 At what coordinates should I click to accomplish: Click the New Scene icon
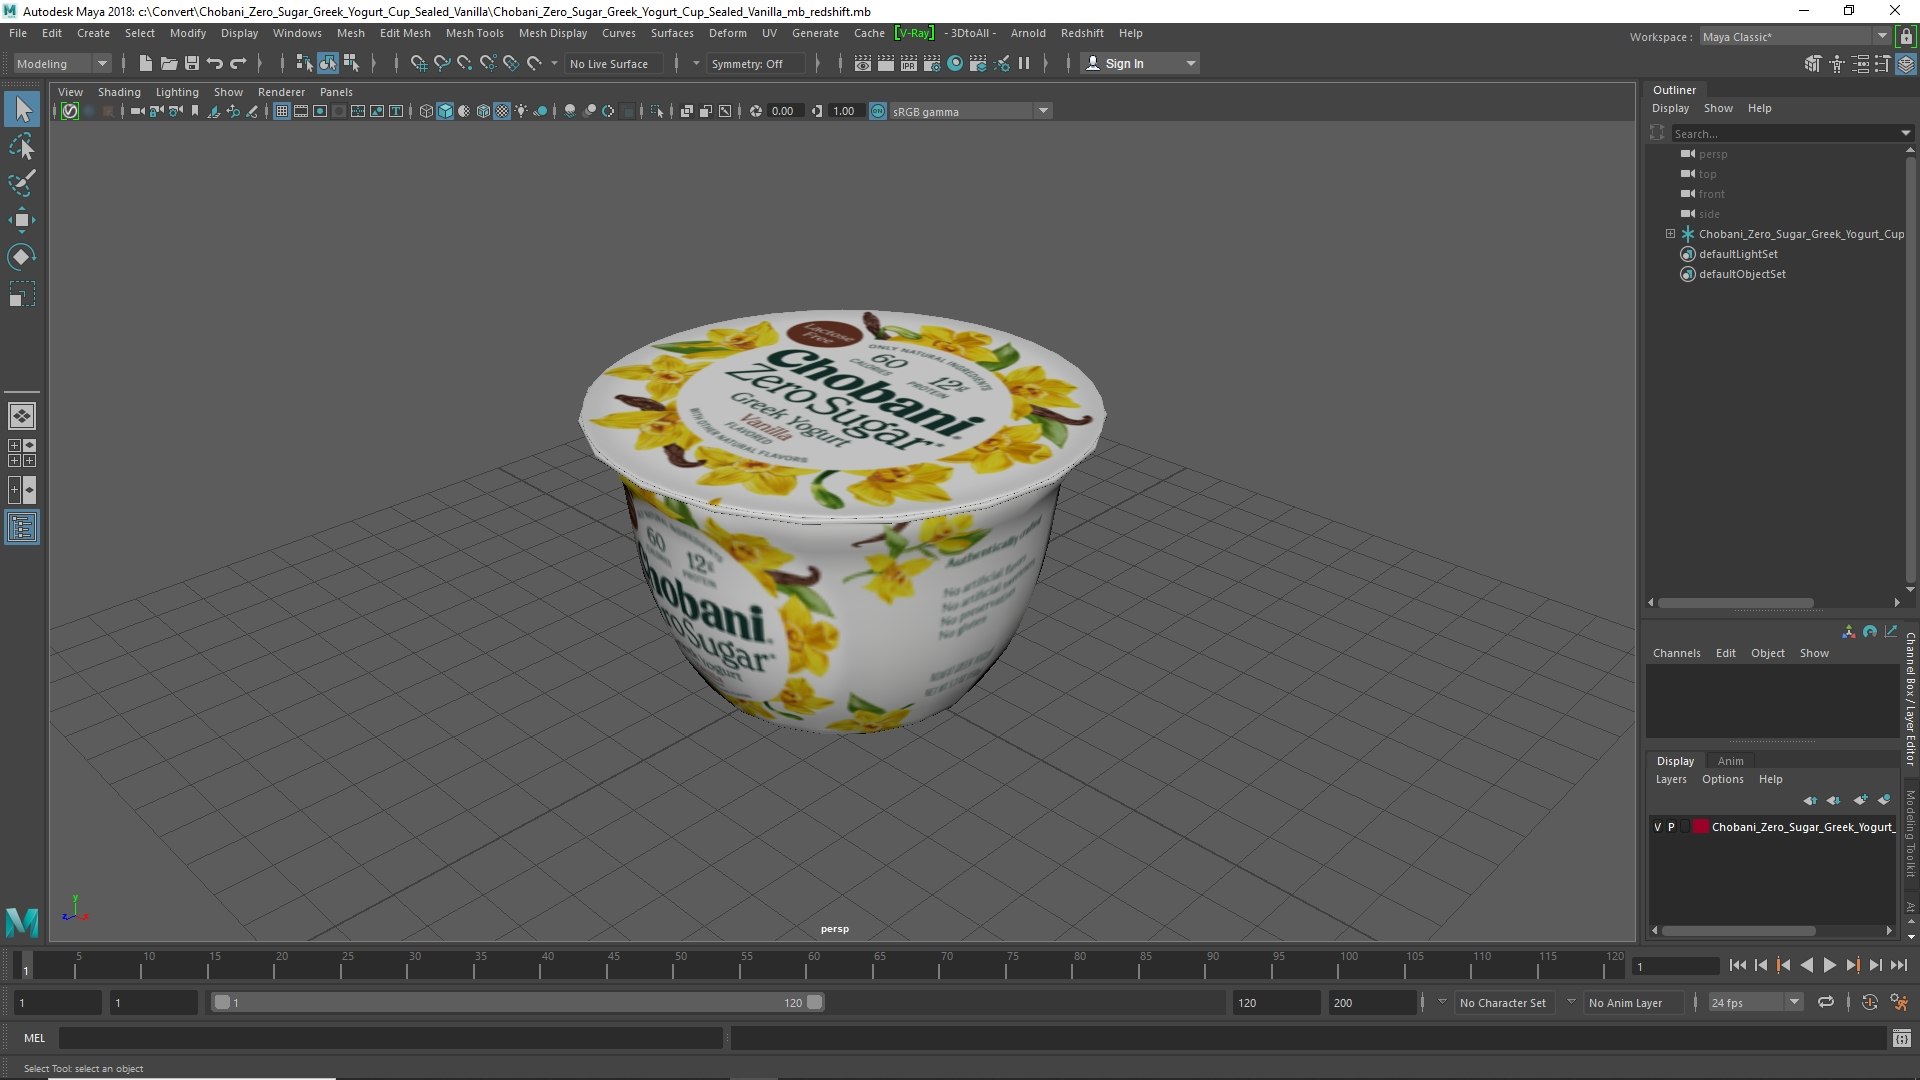[x=146, y=63]
